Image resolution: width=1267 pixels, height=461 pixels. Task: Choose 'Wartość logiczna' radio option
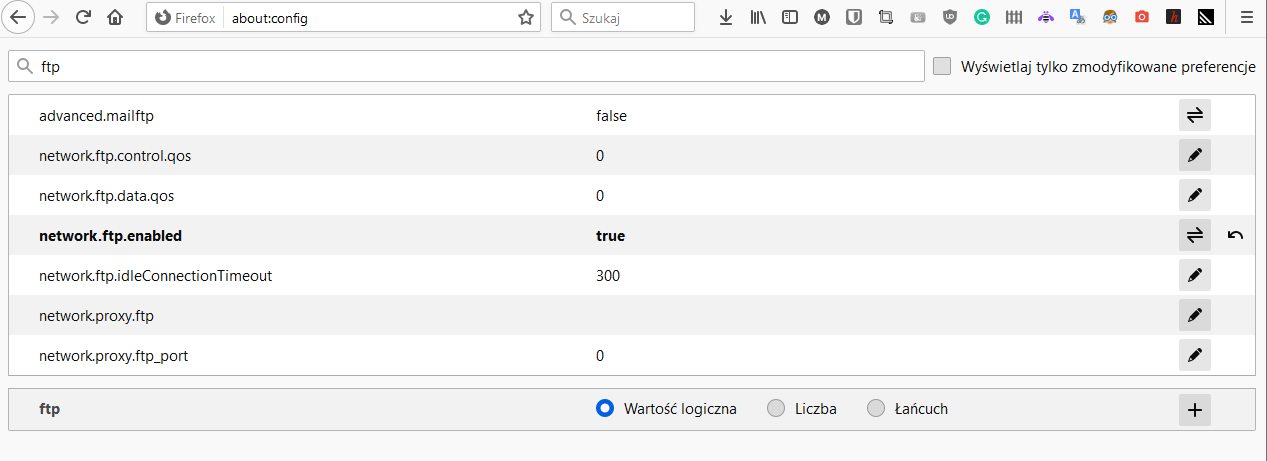(604, 408)
